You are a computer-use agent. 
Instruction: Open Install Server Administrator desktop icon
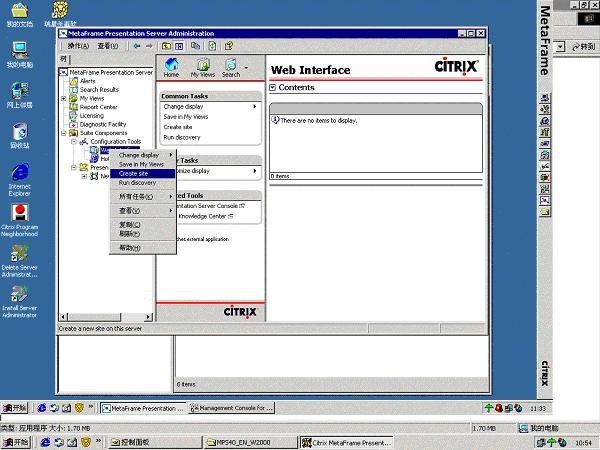point(20,302)
